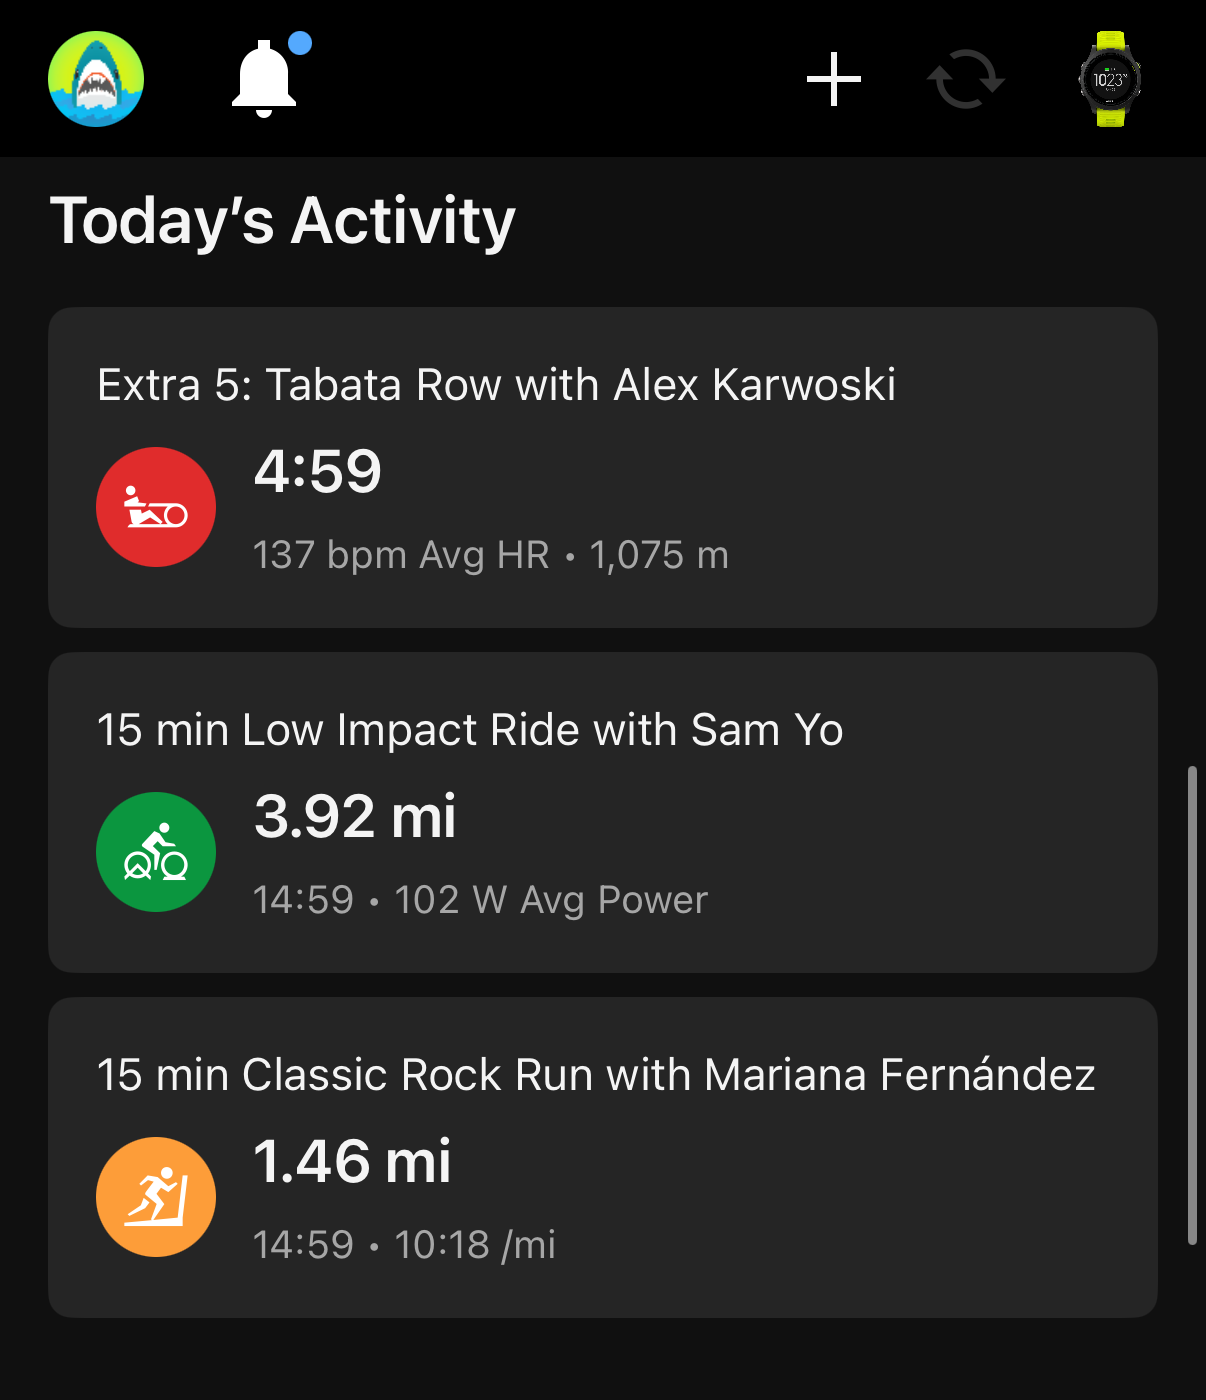Tap the sync refresh icon
The width and height of the screenshot is (1206, 1400).
(x=965, y=80)
